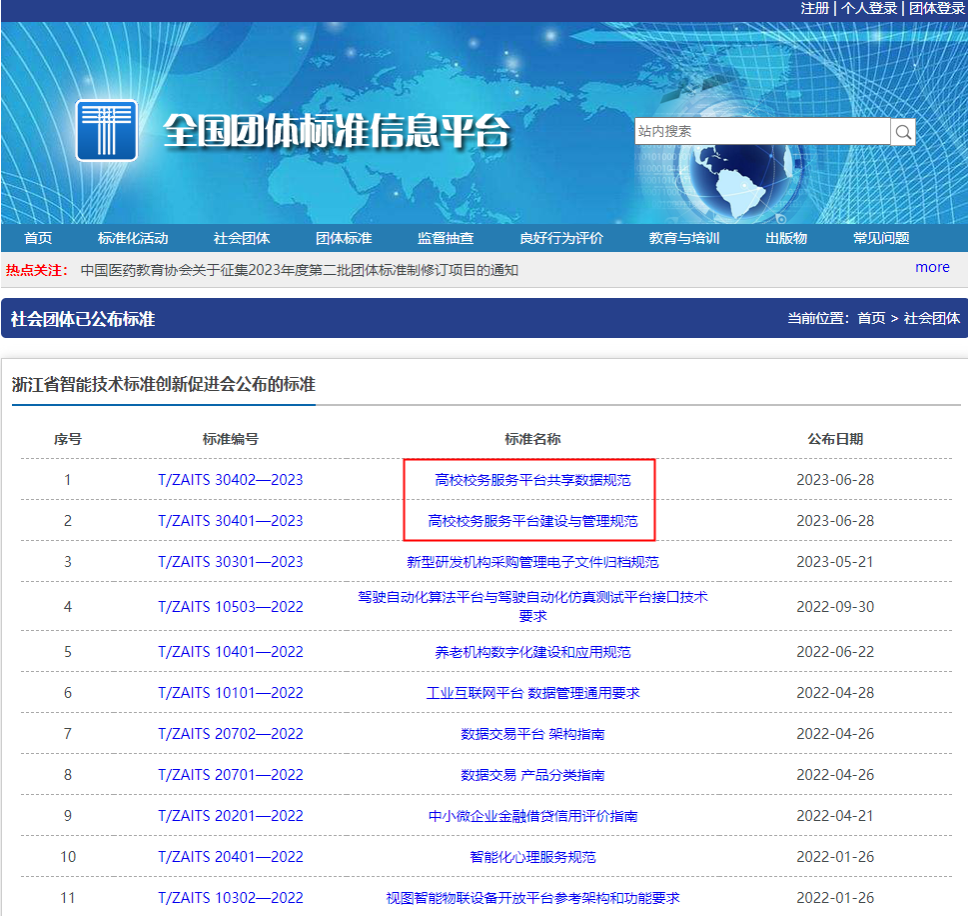Screen dimensions: 968x916
Task: Open the 监督抽查 menu item
Action: click(x=446, y=238)
